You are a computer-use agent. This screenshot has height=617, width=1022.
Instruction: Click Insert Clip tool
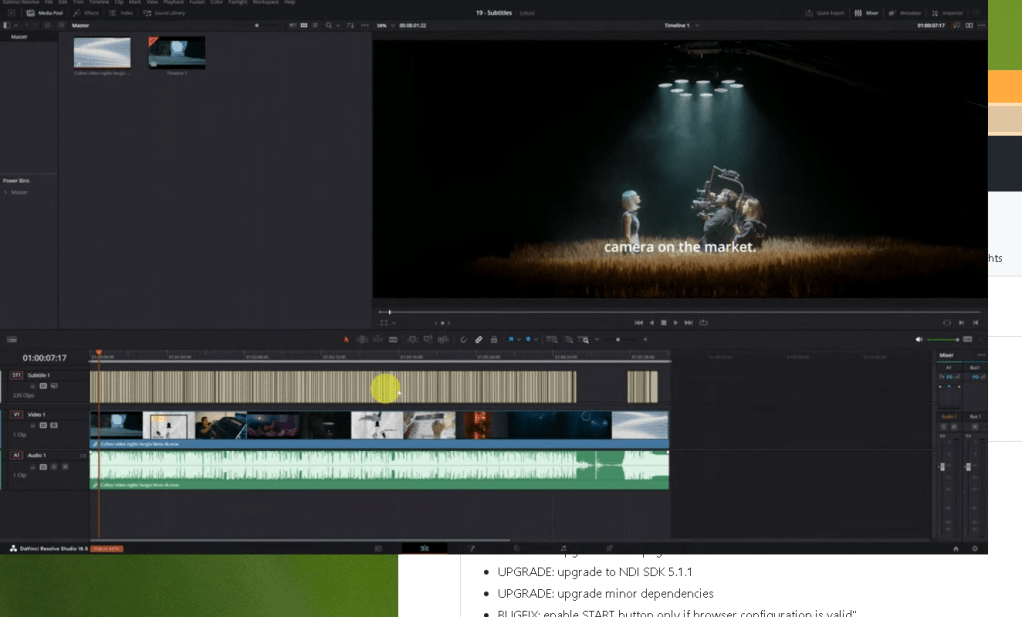click(x=413, y=339)
